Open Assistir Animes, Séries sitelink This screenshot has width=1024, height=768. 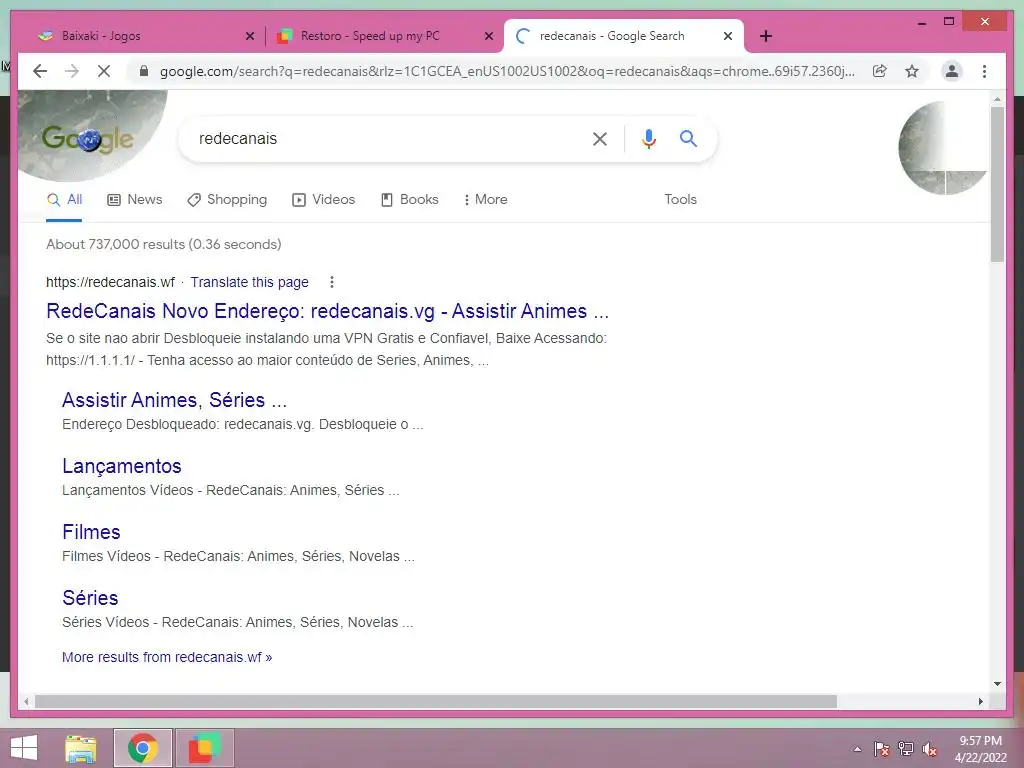pos(174,400)
